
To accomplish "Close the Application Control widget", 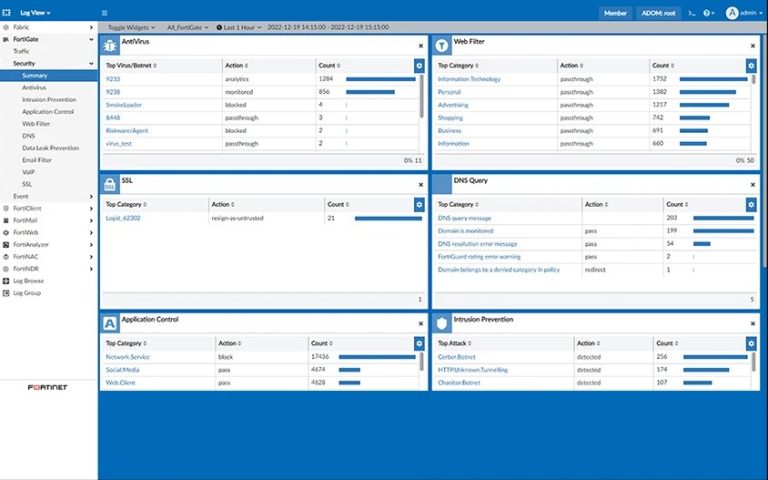I will [x=421, y=324].
